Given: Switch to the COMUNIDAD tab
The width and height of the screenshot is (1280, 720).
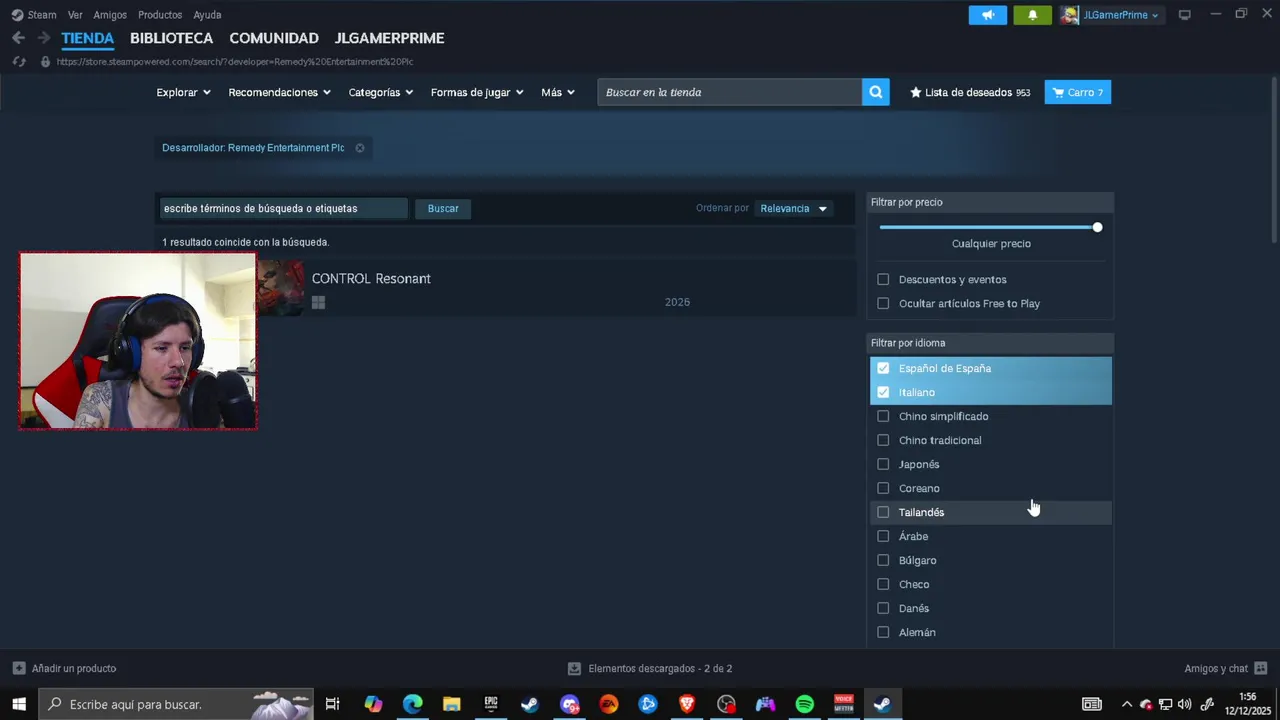Looking at the screenshot, I should (x=274, y=38).
